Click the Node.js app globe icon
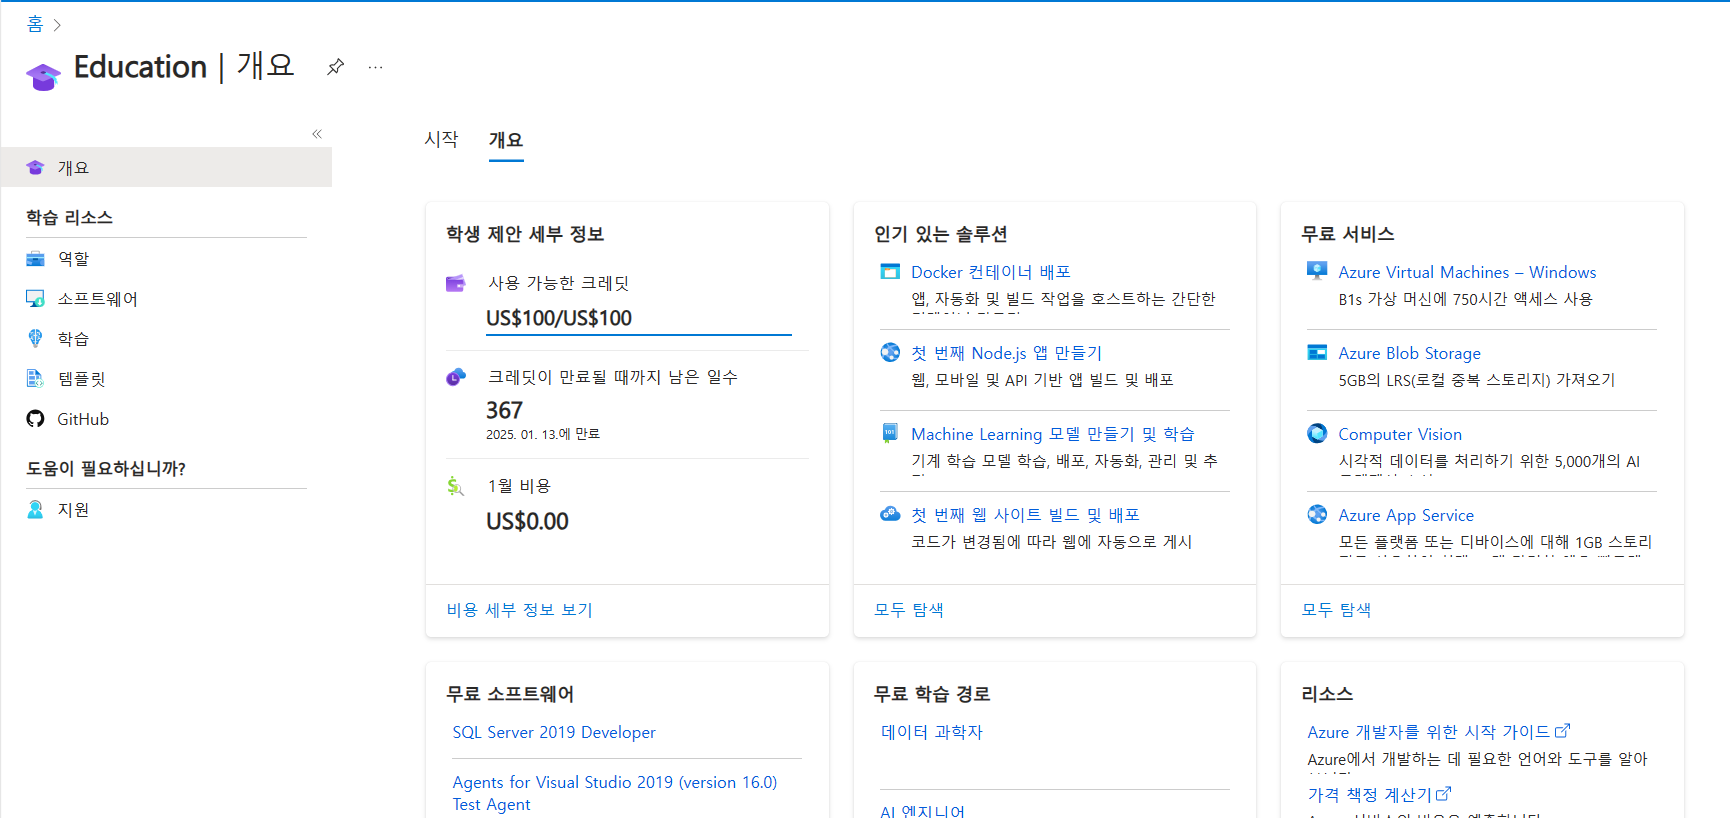The width and height of the screenshot is (1730, 818). coord(890,352)
